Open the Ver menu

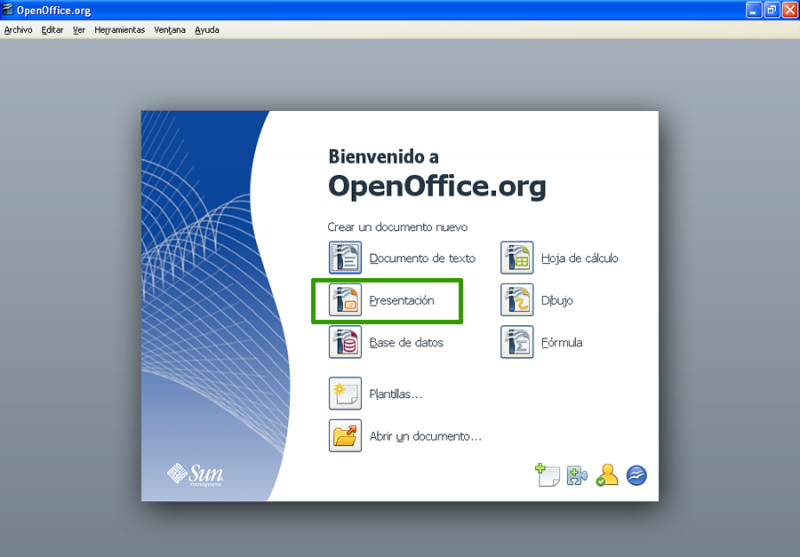(79, 30)
